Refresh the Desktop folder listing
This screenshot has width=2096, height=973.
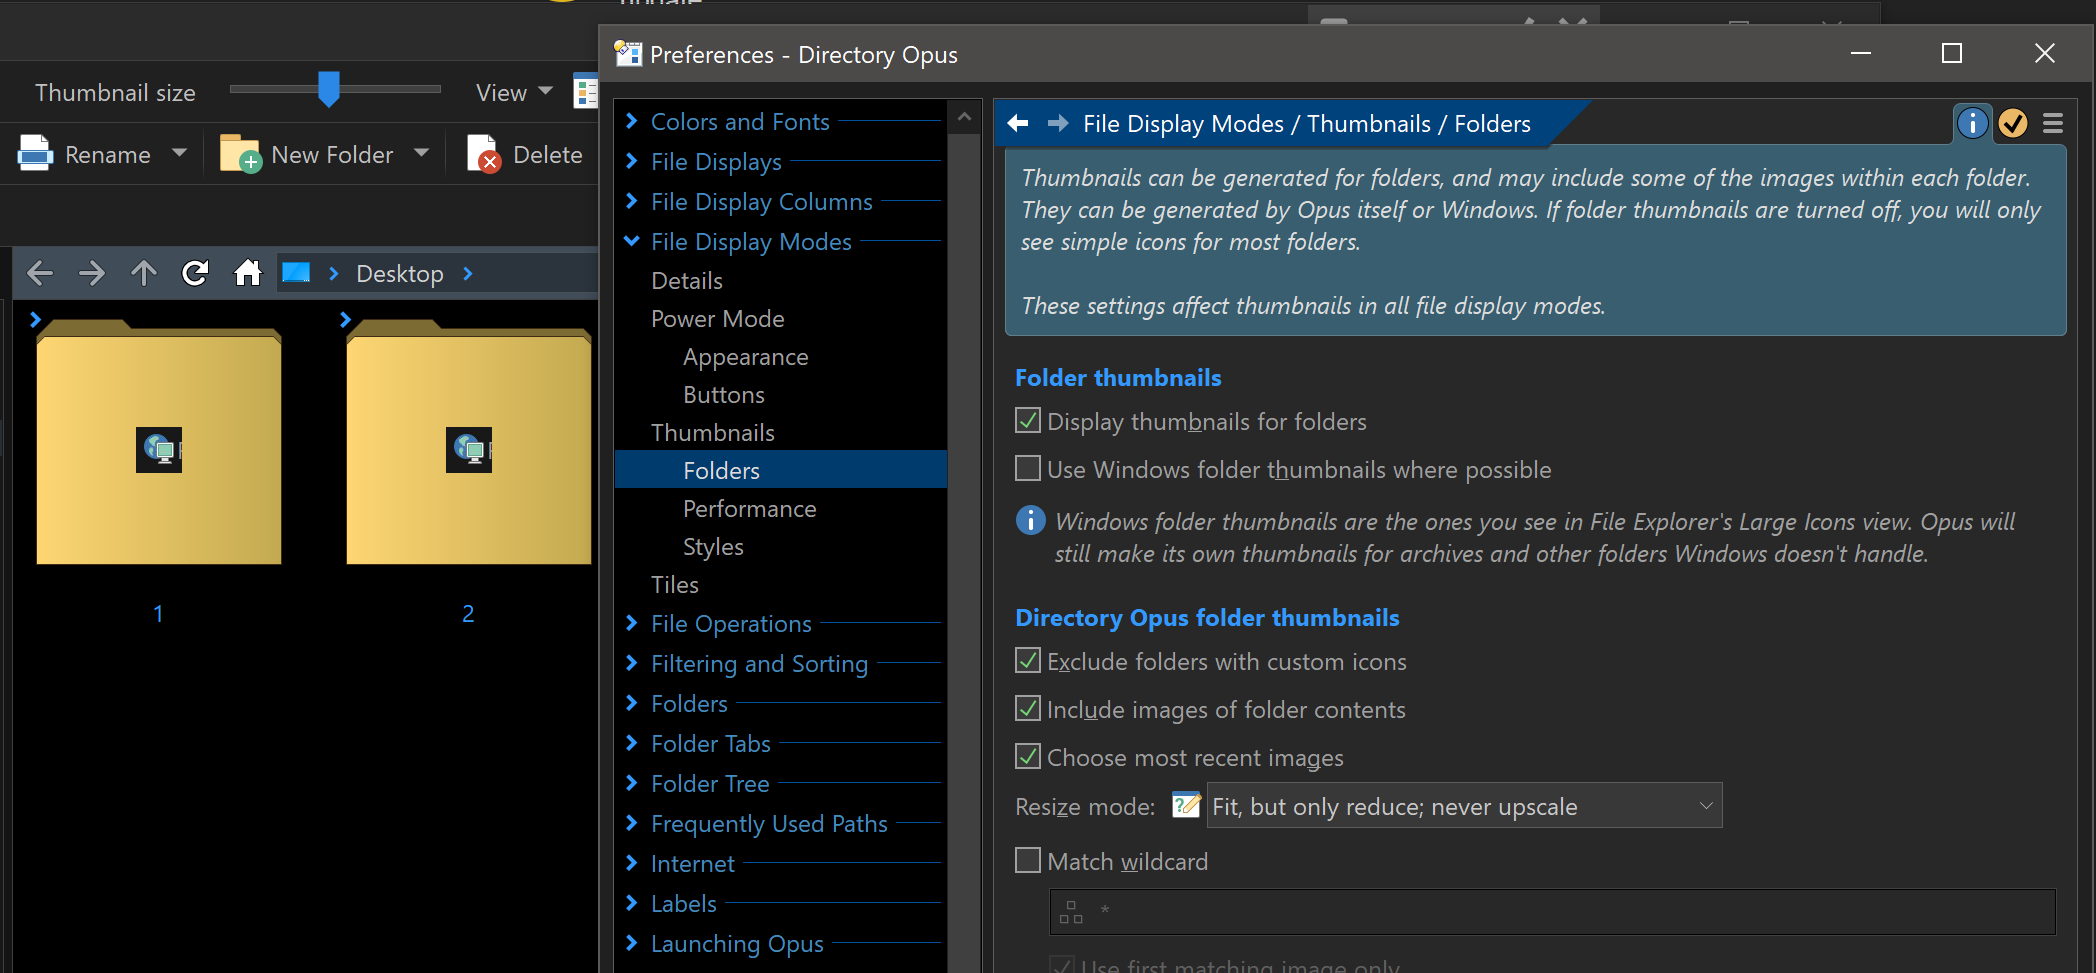(x=195, y=273)
